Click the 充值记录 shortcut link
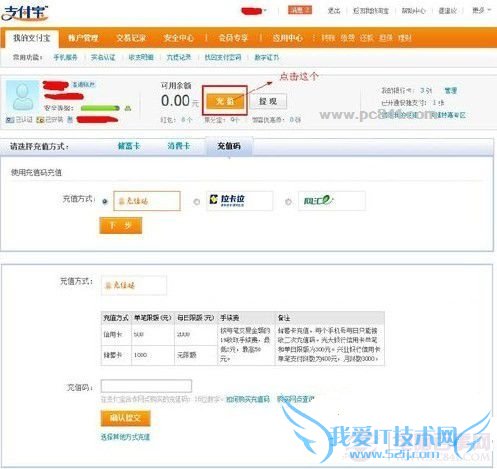The width and height of the screenshot is (497, 469). pyautogui.click(x=179, y=57)
